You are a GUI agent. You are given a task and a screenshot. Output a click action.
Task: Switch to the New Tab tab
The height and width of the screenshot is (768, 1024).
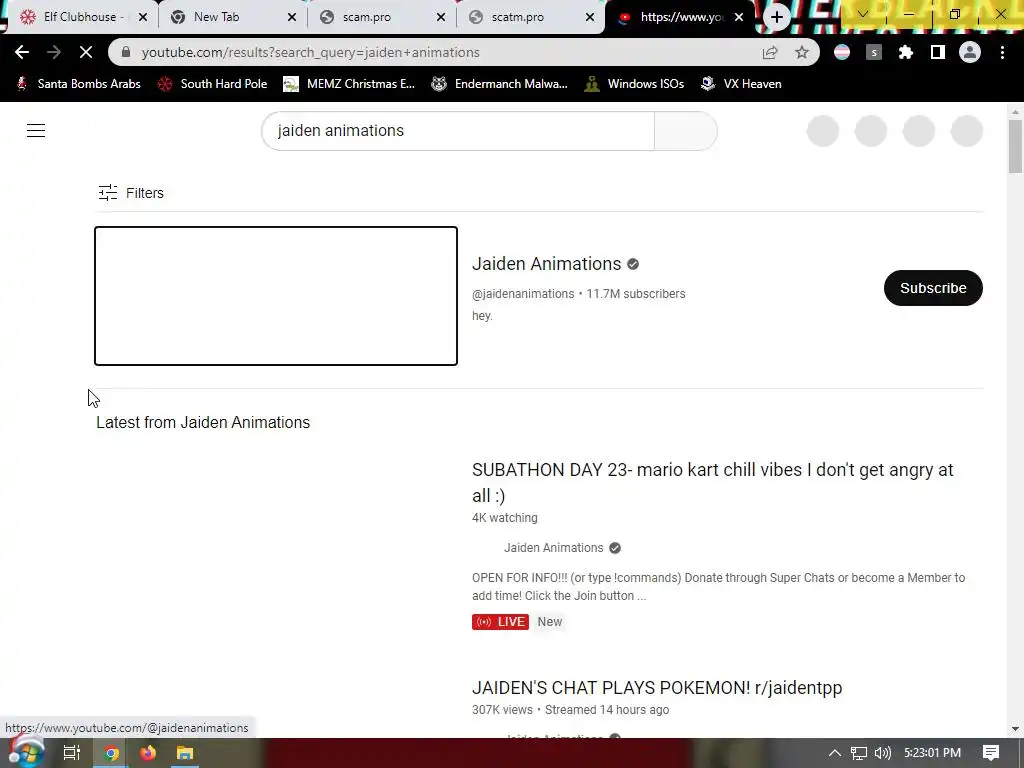(232, 17)
